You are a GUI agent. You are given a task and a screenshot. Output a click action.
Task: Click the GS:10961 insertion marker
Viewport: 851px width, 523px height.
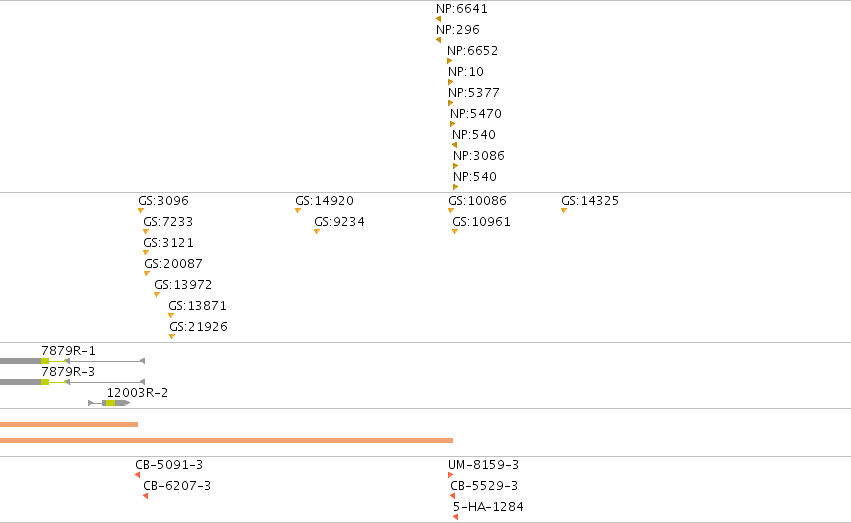point(455,232)
